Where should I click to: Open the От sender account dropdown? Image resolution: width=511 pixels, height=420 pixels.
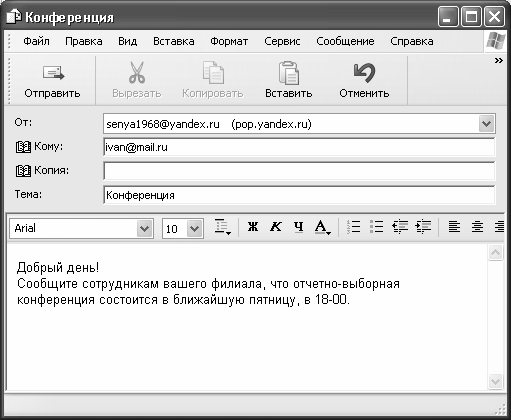(486, 124)
